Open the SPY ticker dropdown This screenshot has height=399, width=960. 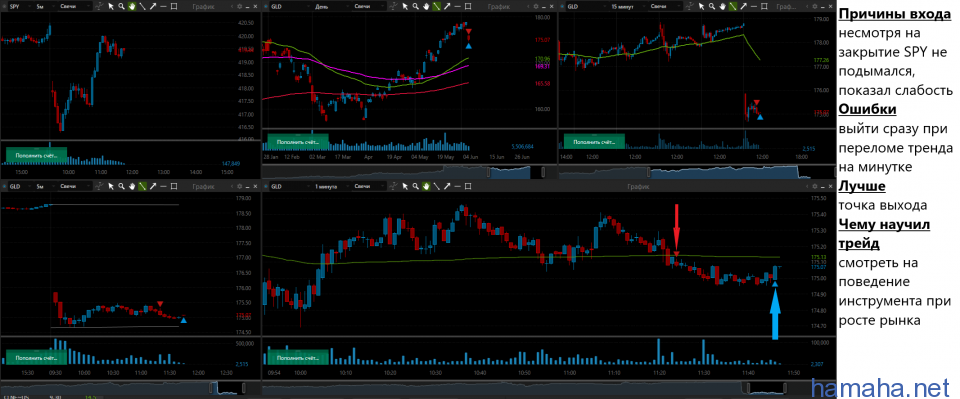[x=20, y=6]
